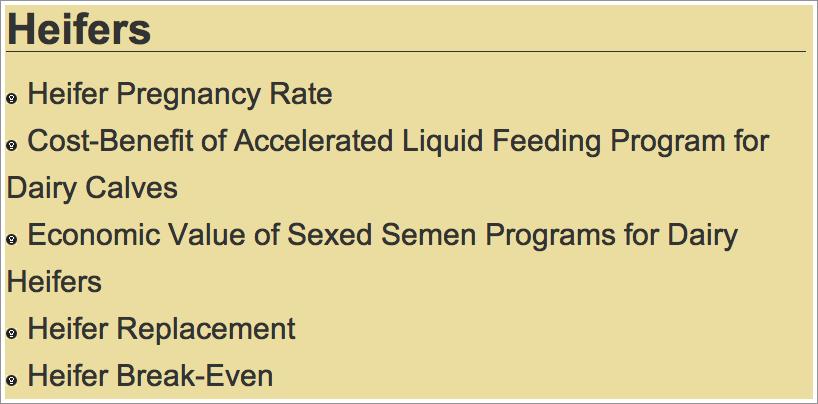This screenshot has height=404, width=818.
Task: Click the horizontal rule under the Heifers heading
Action: coord(406,52)
